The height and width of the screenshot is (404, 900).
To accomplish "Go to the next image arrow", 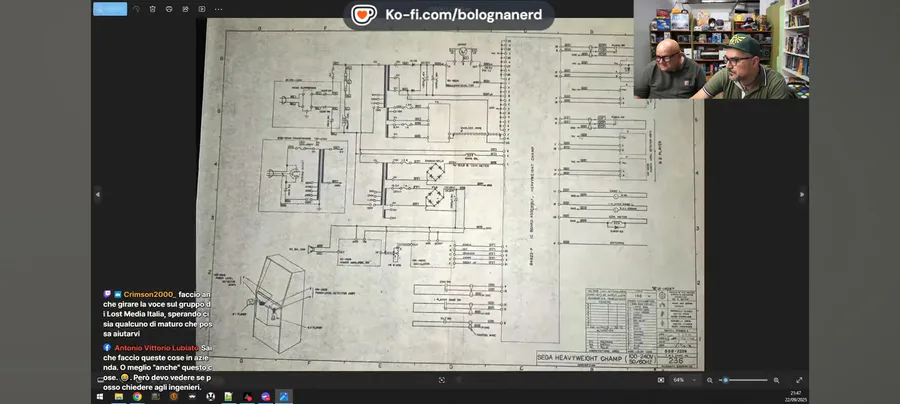I will [x=802, y=195].
